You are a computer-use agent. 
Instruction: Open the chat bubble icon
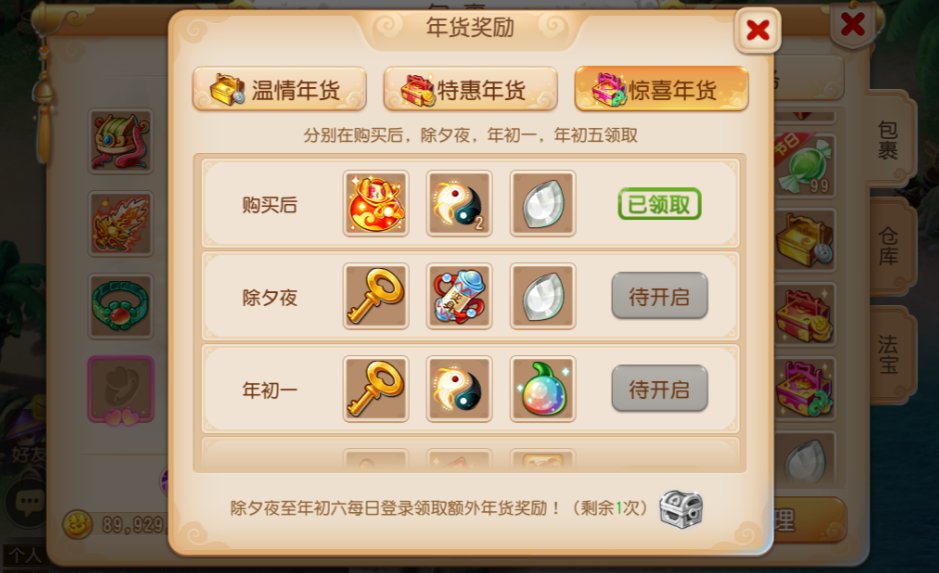coord(27,502)
